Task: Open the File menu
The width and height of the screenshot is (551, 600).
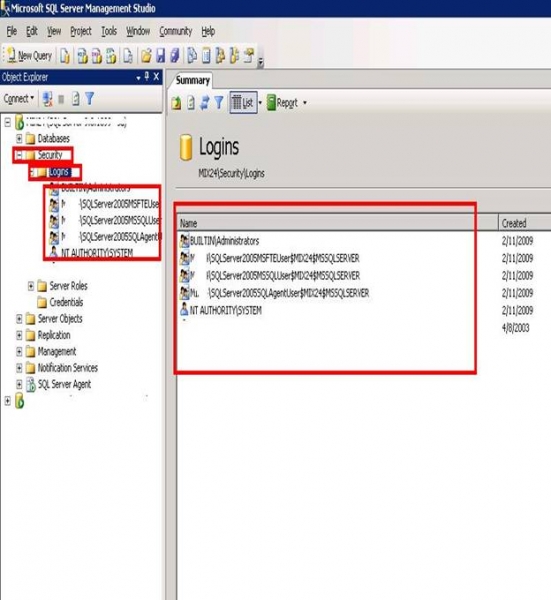Action: [x=11, y=31]
